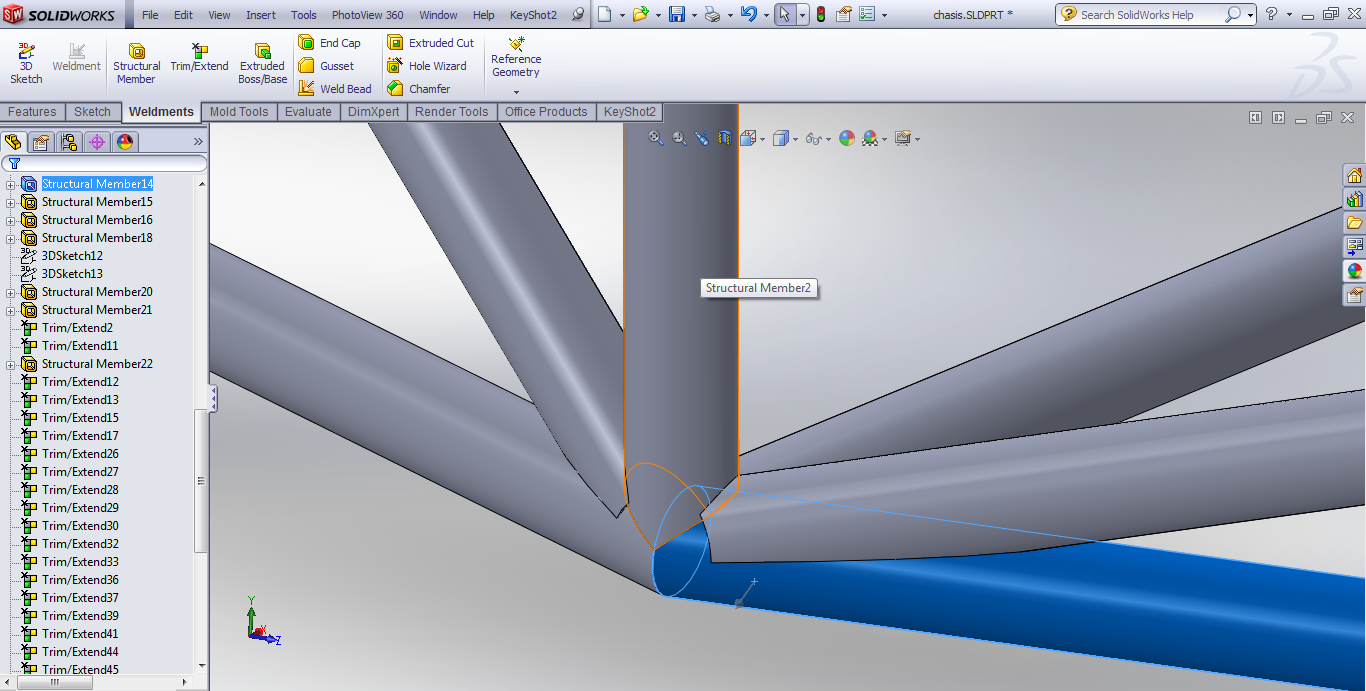
Task: Expand Structural Member22 tree node
Action: [11, 364]
